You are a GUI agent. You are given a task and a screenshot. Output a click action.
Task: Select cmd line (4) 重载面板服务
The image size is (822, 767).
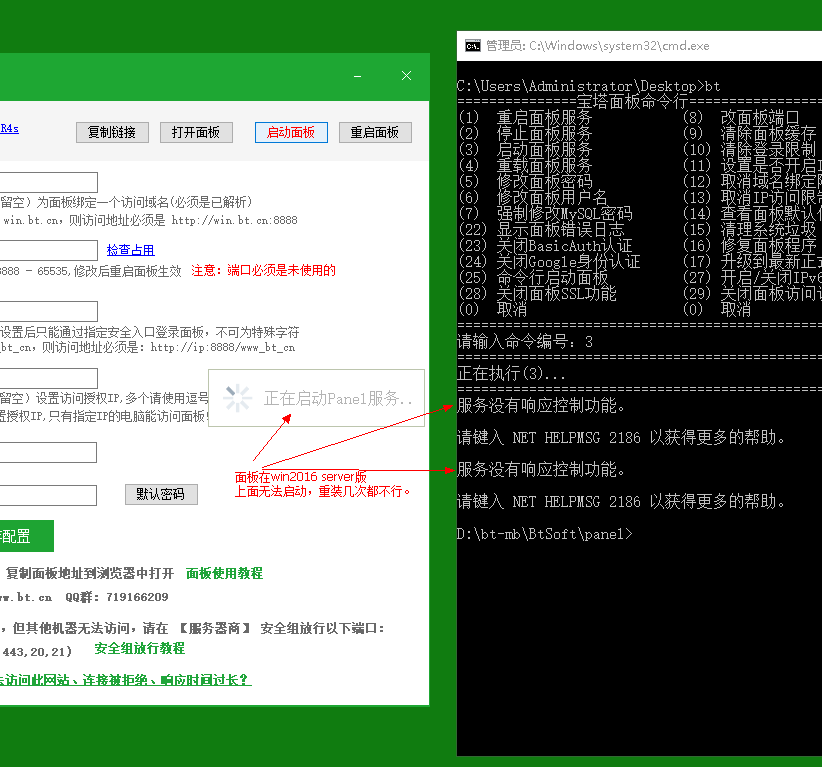(525, 166)
